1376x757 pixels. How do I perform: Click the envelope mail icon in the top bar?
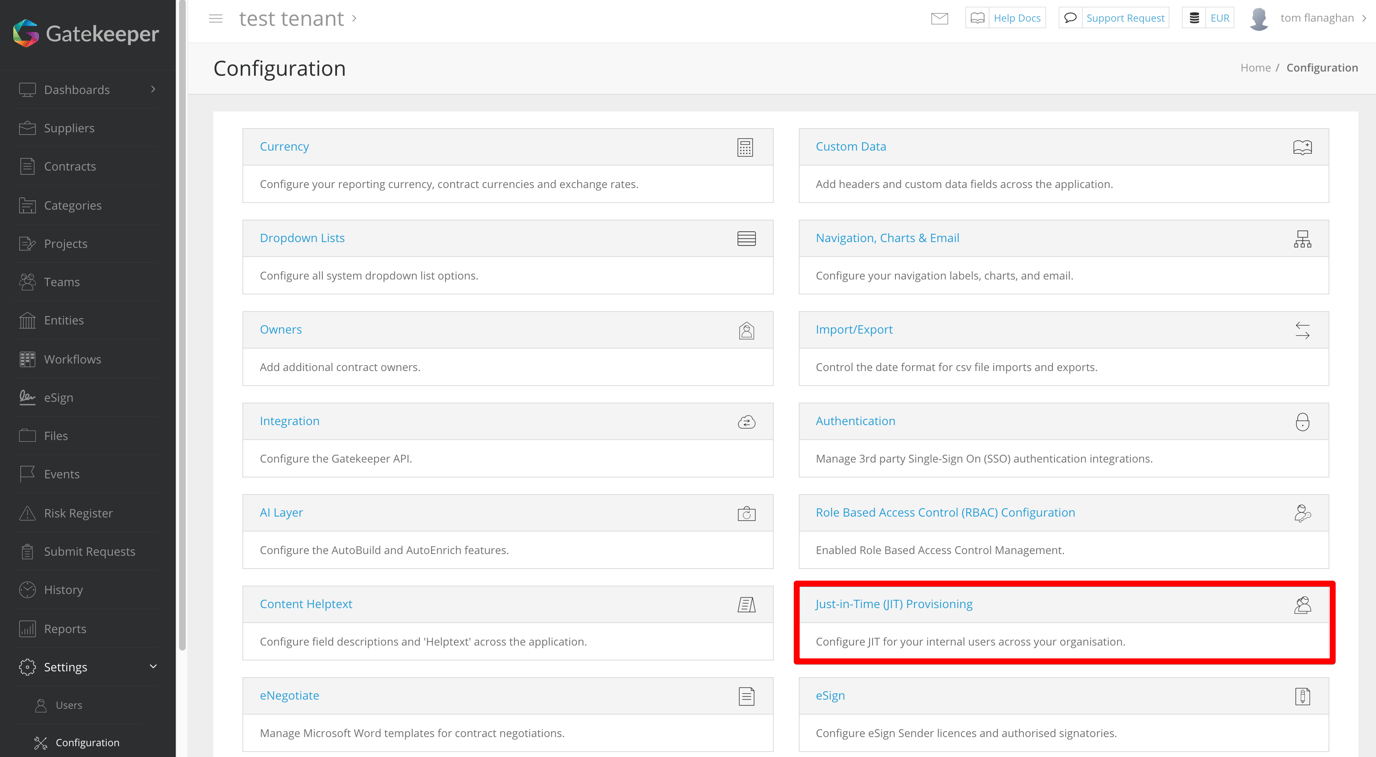coord(939,17)
